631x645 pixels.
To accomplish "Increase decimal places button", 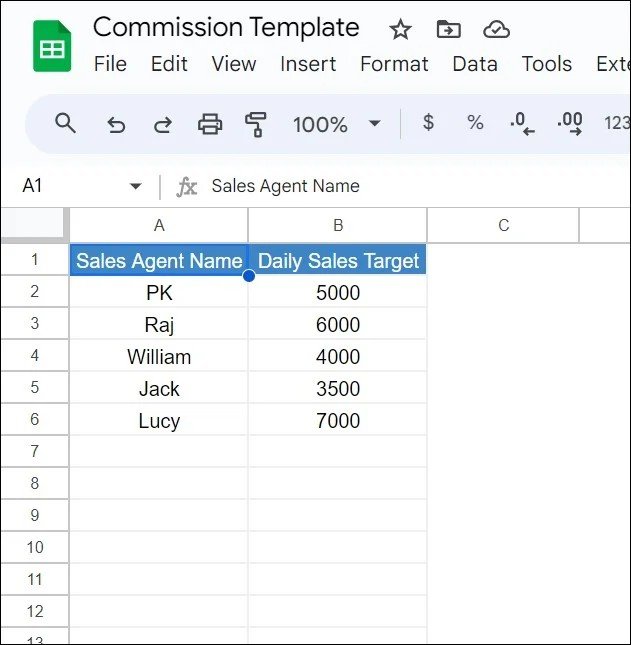I will pos(570,124).
